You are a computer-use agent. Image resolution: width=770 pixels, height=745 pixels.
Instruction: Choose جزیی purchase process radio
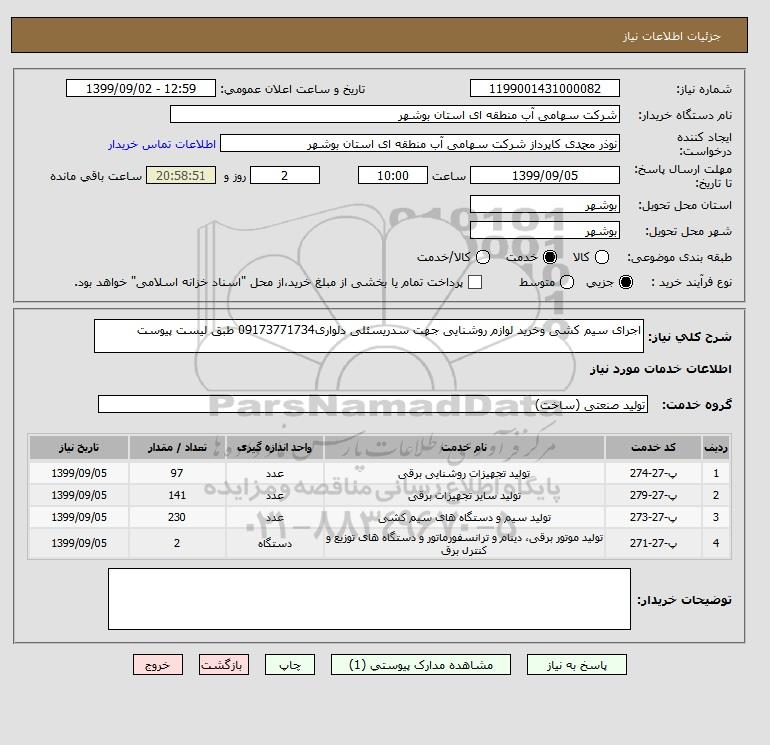coord(626,282)
